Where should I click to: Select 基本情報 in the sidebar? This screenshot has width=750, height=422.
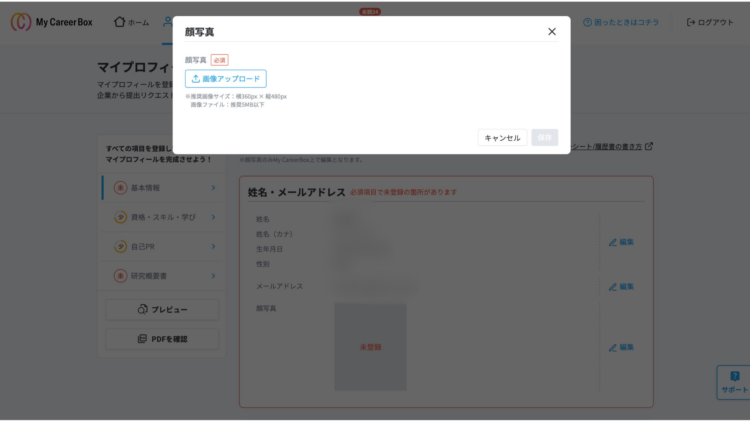162,188
